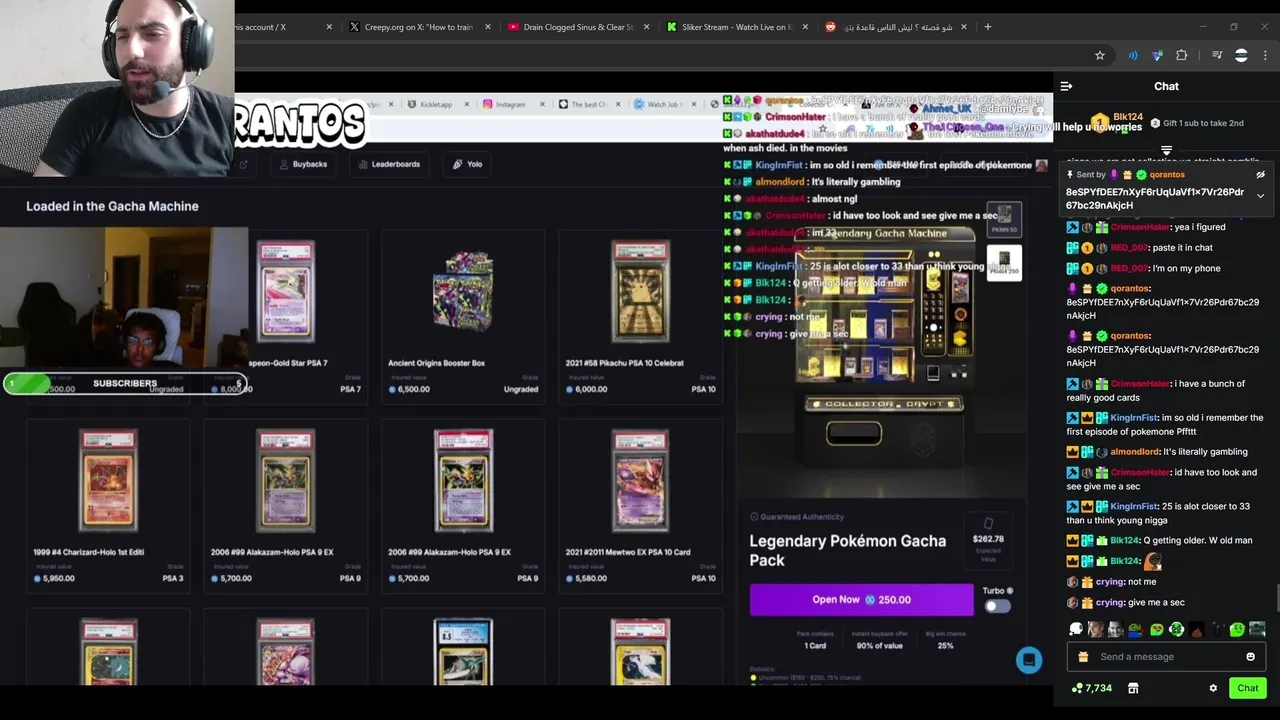Switch to the Reddit Arabic-titled tab
This screenshot has width=1280, height=720.
coord(895,27)
